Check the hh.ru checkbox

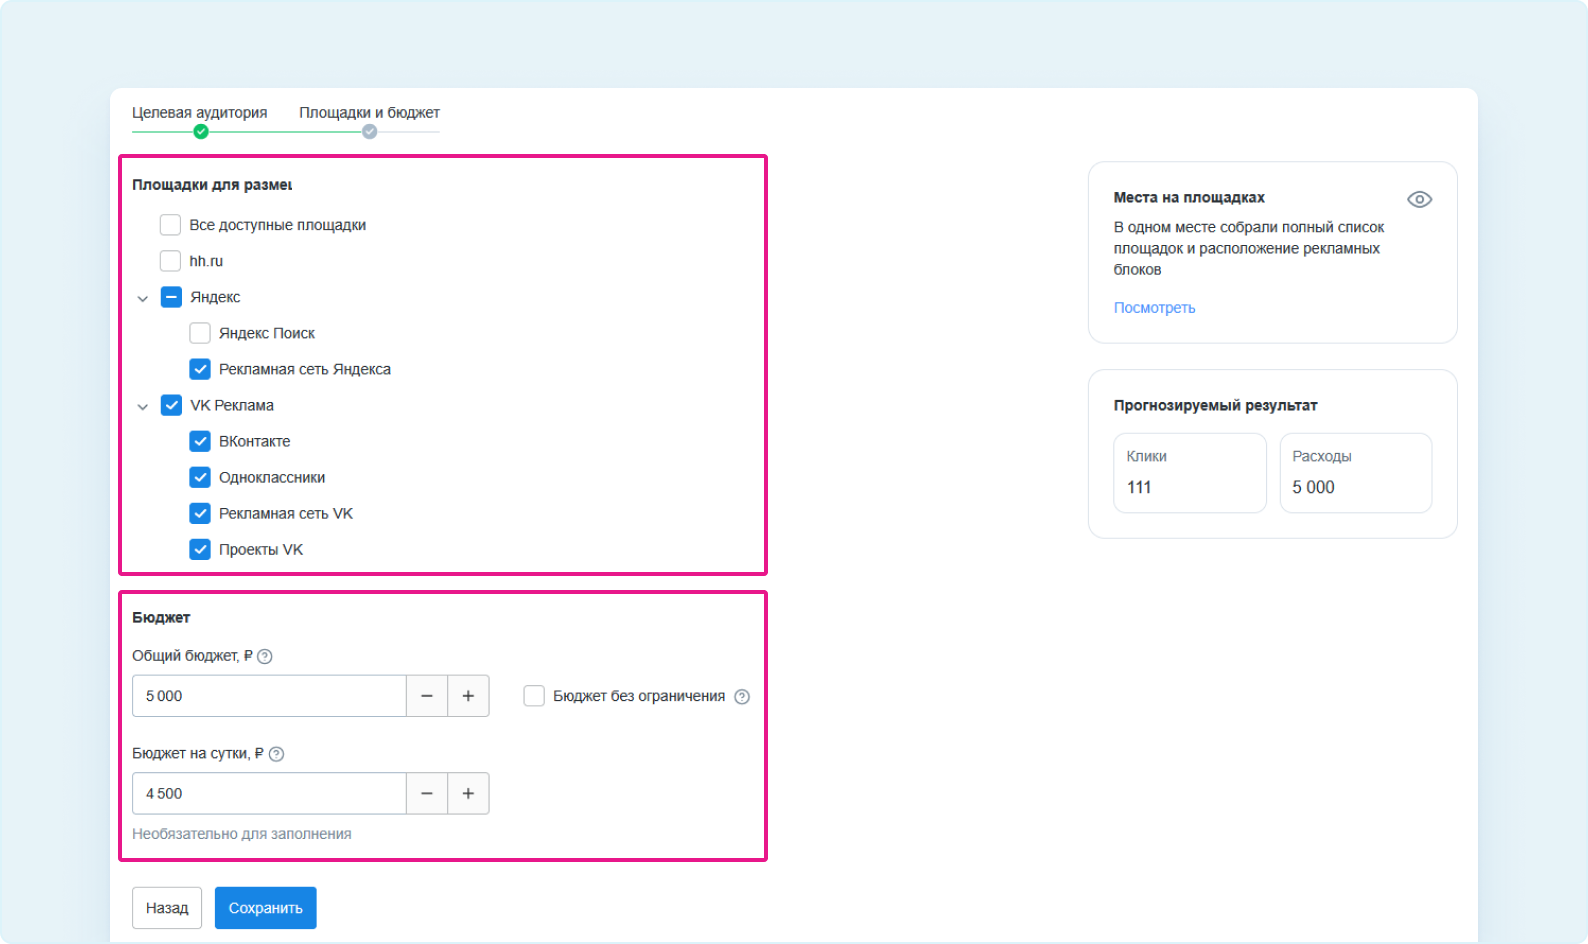171,261
